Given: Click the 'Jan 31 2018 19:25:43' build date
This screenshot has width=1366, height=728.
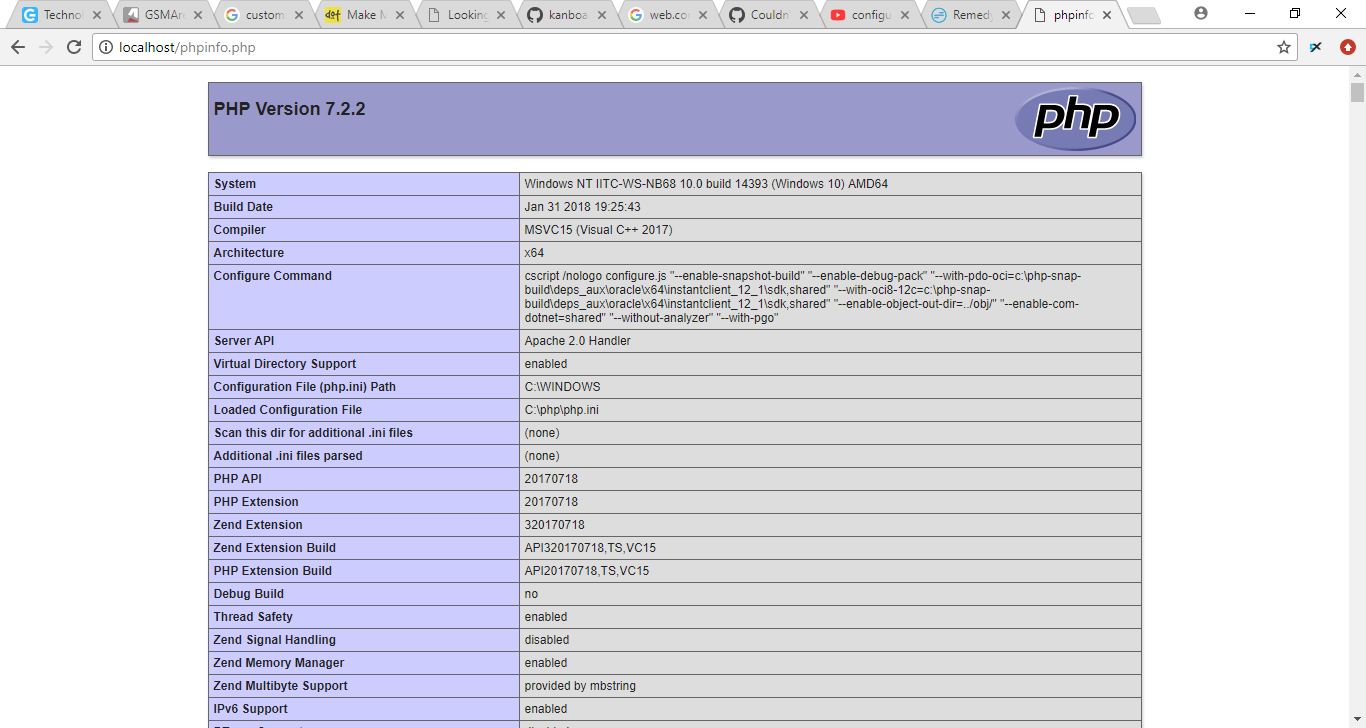Looking at the screenshot, I should click(x=582, y=207).
